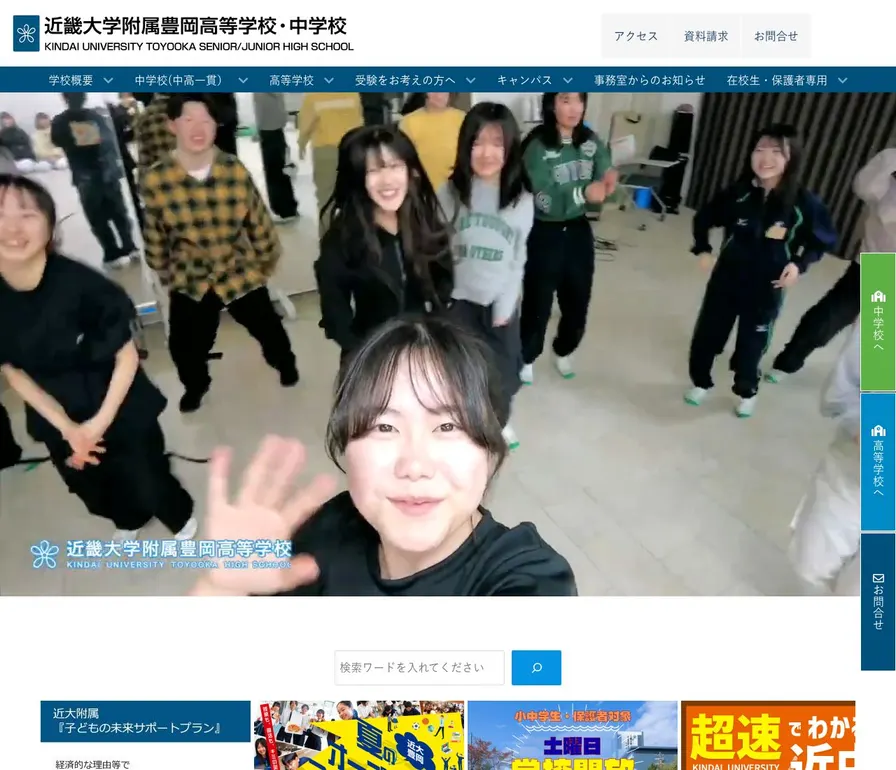Expand the 中学校(中高一貫) menu chevron
Viewport: 896px width, 770px height.
(243, 81)
